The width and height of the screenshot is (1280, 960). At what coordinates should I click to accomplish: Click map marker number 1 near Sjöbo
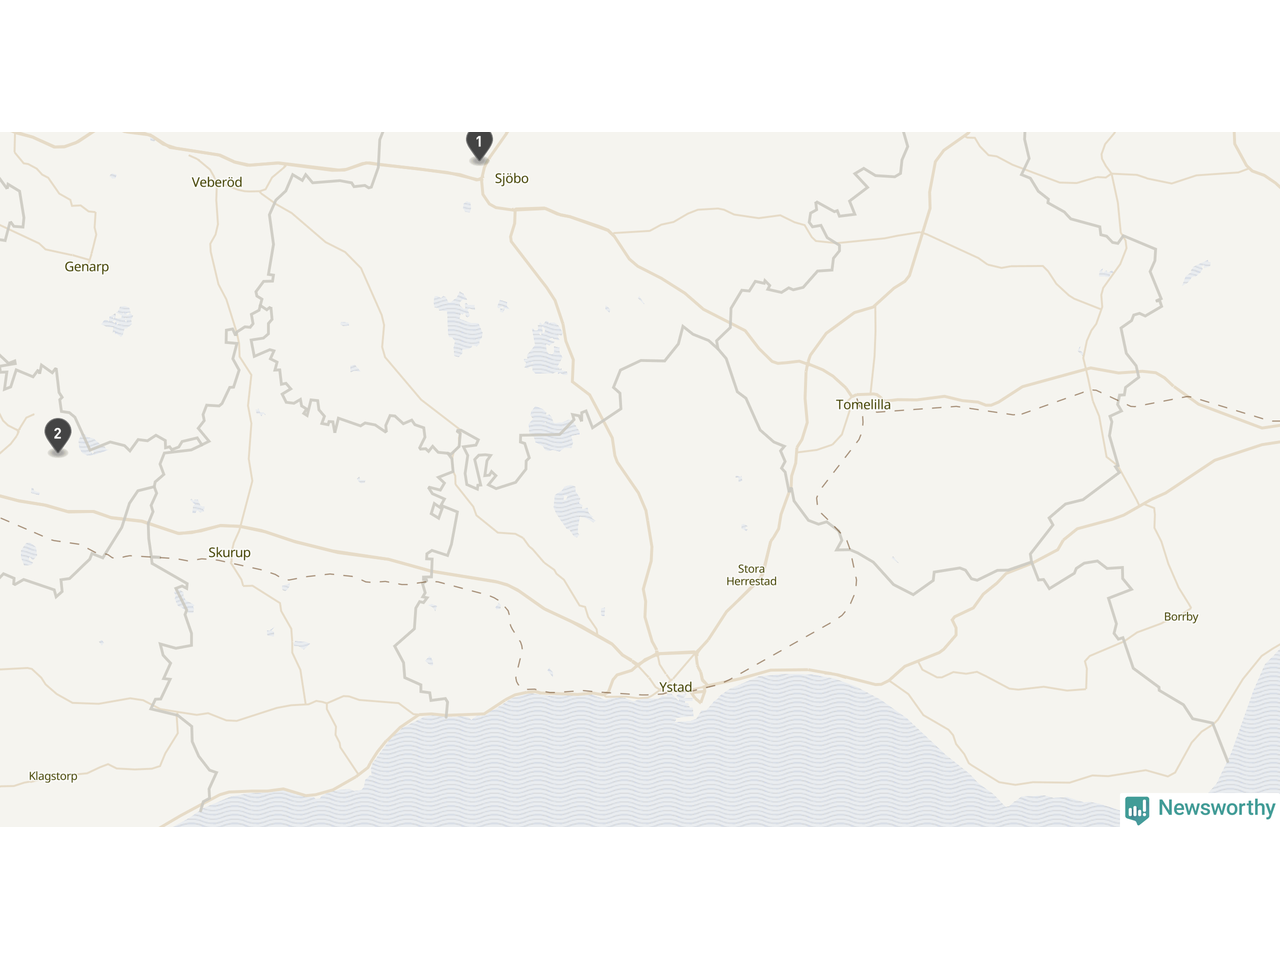click(479, 146)
